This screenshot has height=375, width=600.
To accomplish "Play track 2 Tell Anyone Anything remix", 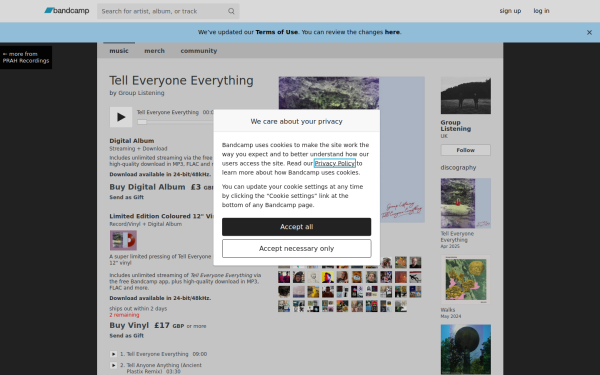I will click(113, 365).
